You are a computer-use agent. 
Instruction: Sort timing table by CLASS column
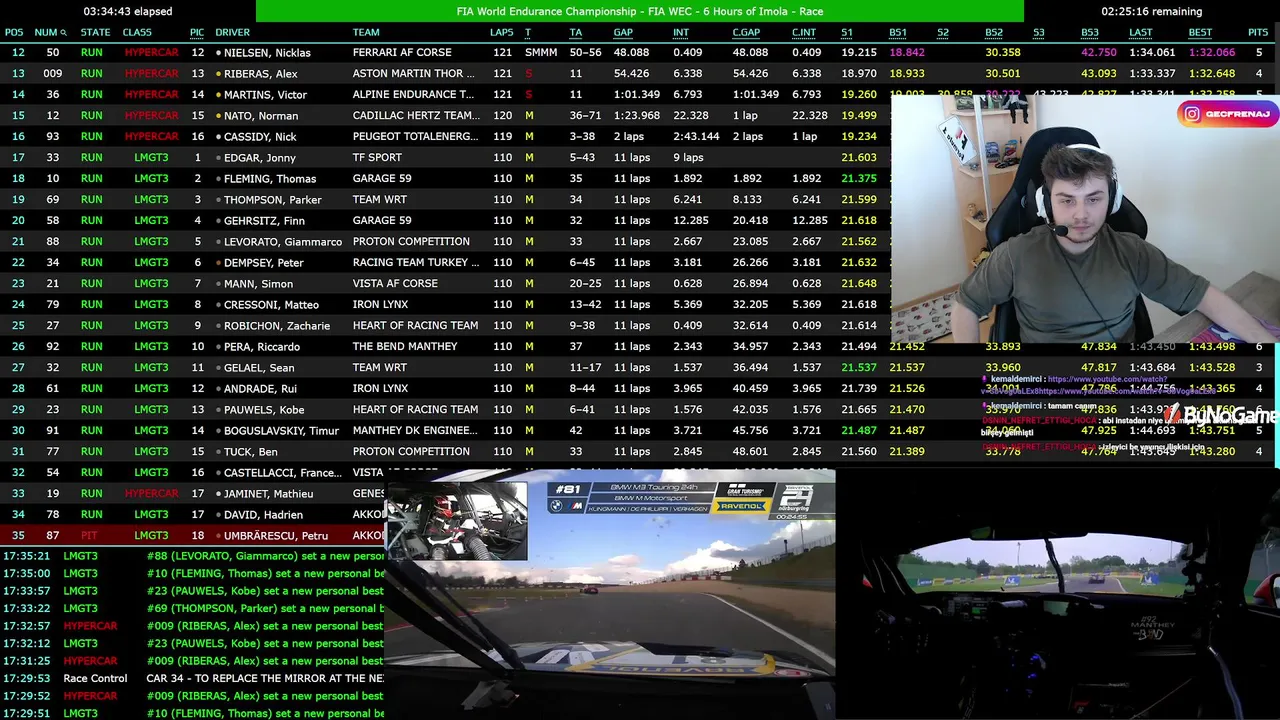click(x=137, y=33)
